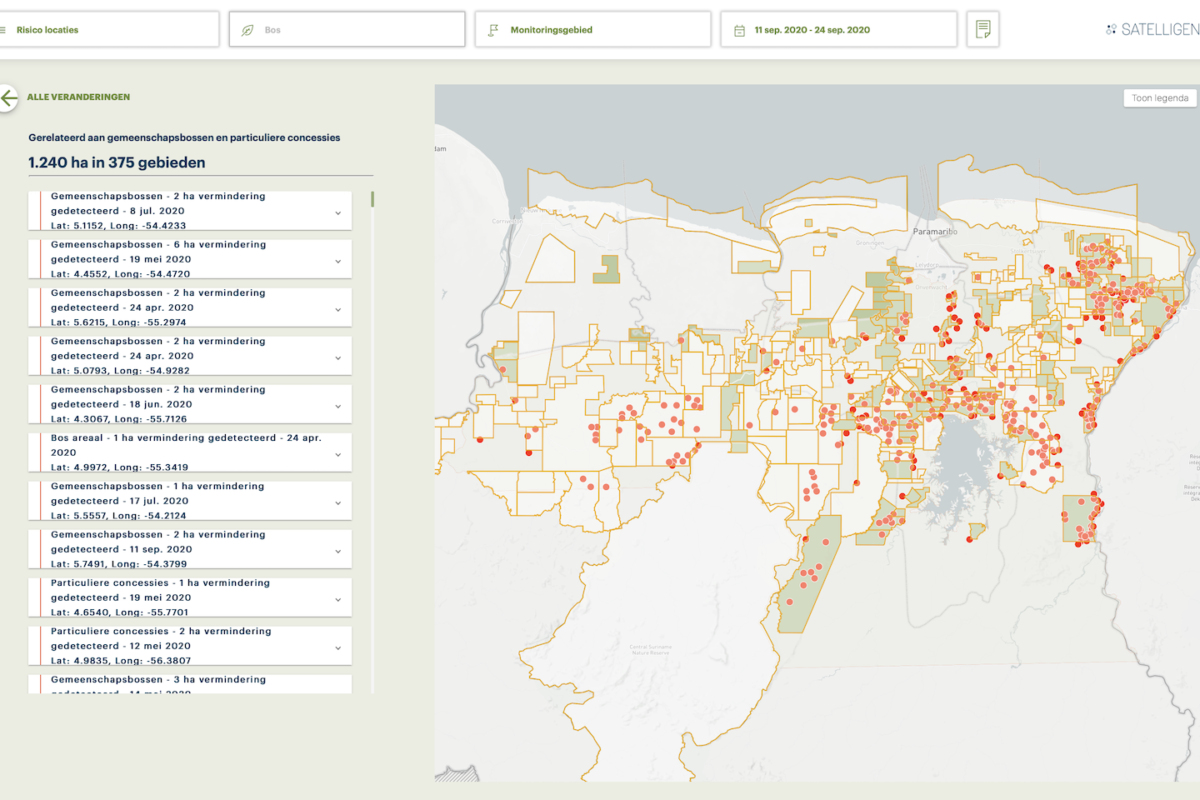This screenshot has width=1200, height=800.
Task: Click the Toon legenda button
Action: pos(1160,98)
